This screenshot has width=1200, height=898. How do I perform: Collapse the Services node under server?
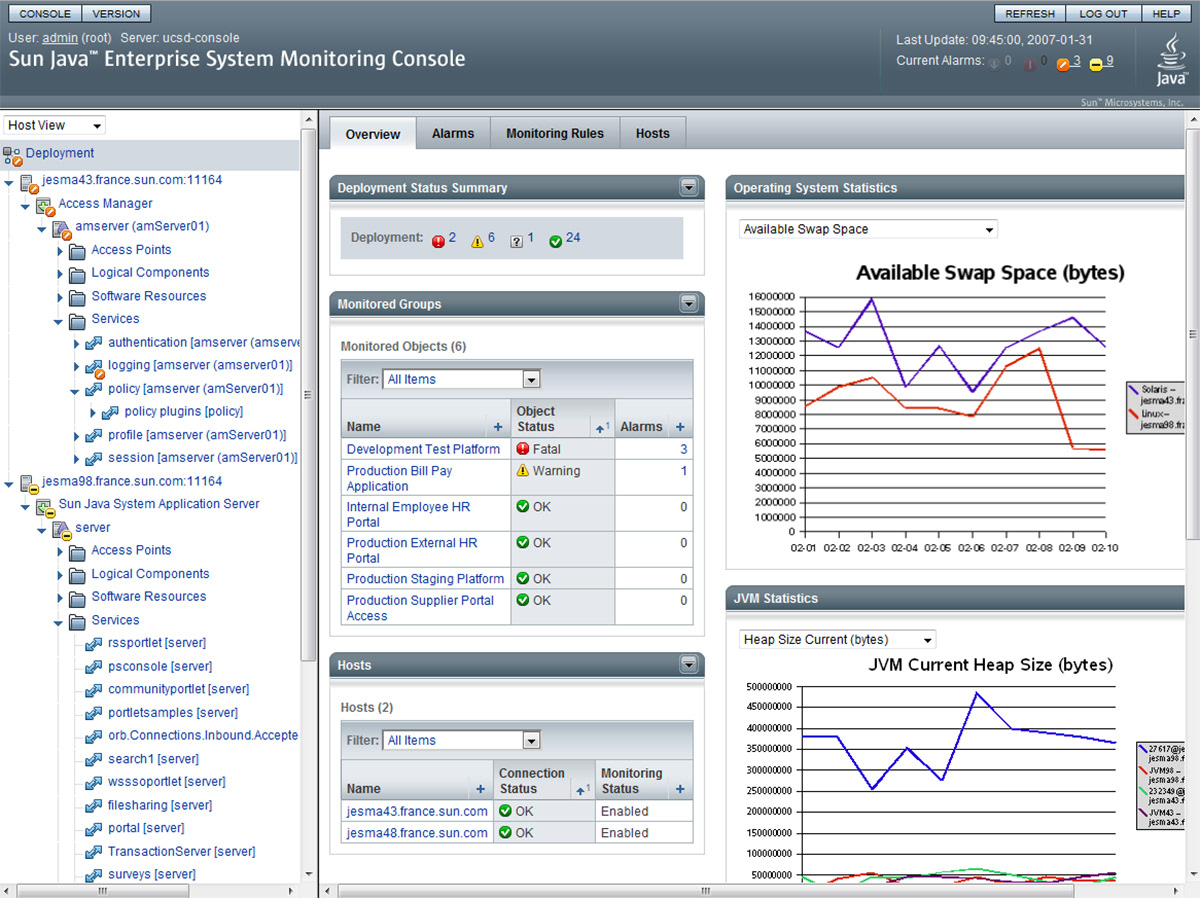pos(58,622)
